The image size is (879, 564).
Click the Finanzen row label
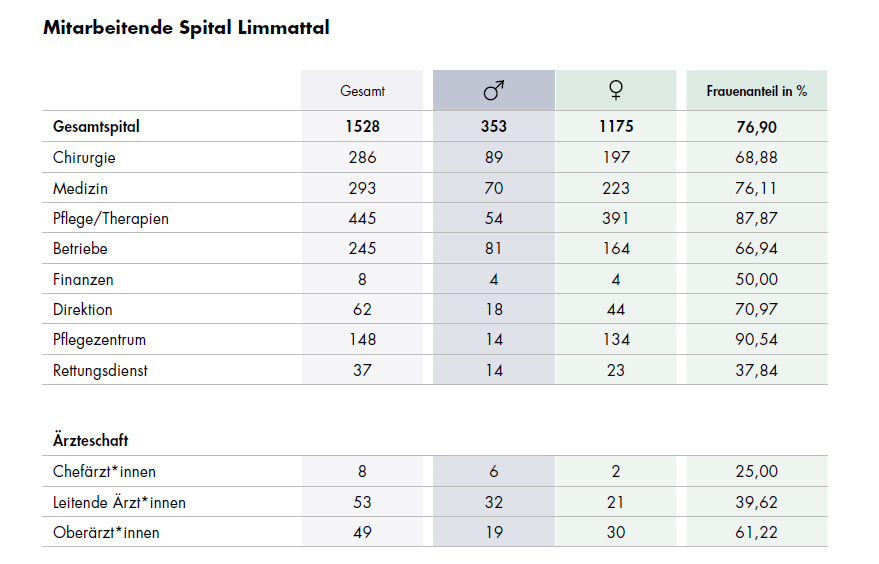pyautogui.click(x=83, y=280)
